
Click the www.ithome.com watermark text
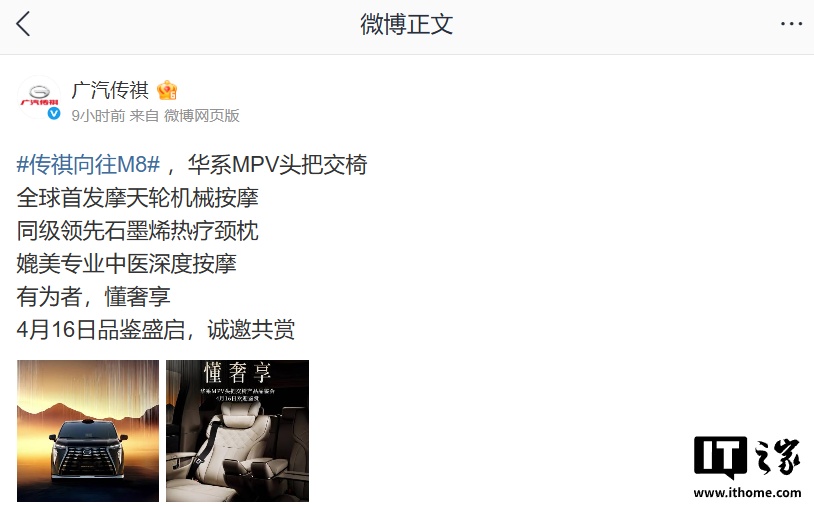pyautogui.click(x=747, y=492)
